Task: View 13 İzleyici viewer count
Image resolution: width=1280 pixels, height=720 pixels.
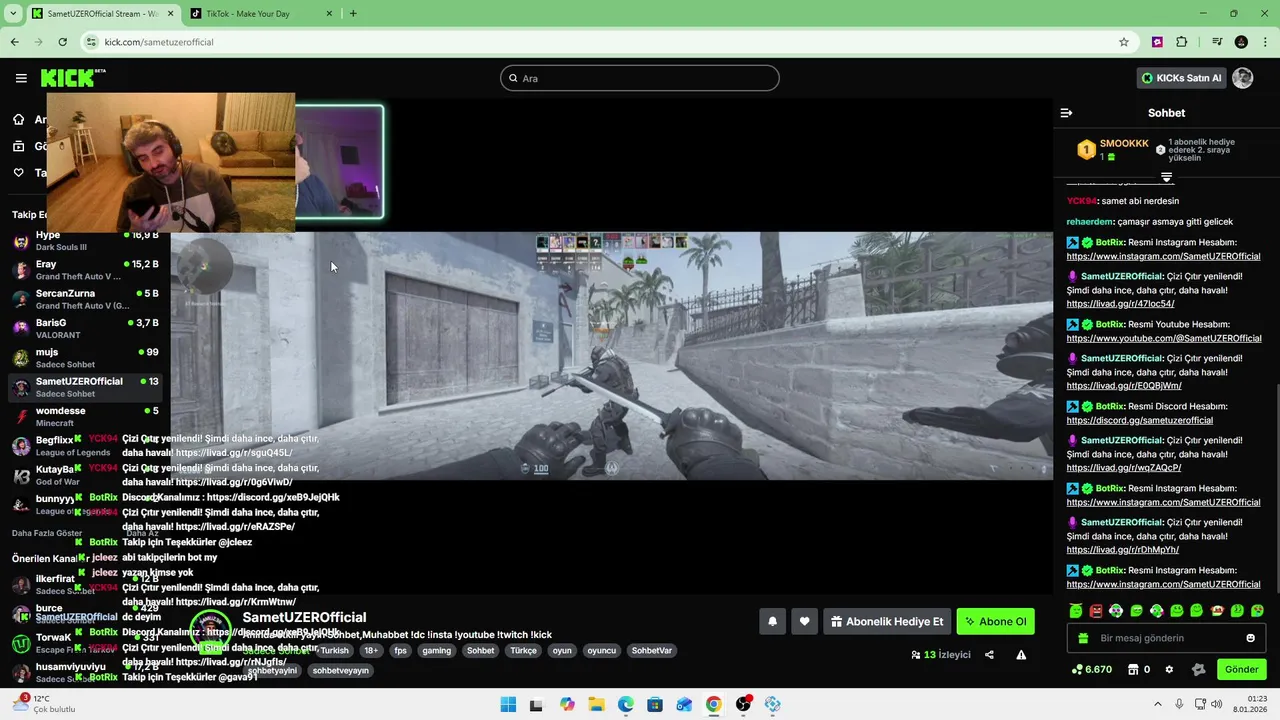Action: point(940,655)
